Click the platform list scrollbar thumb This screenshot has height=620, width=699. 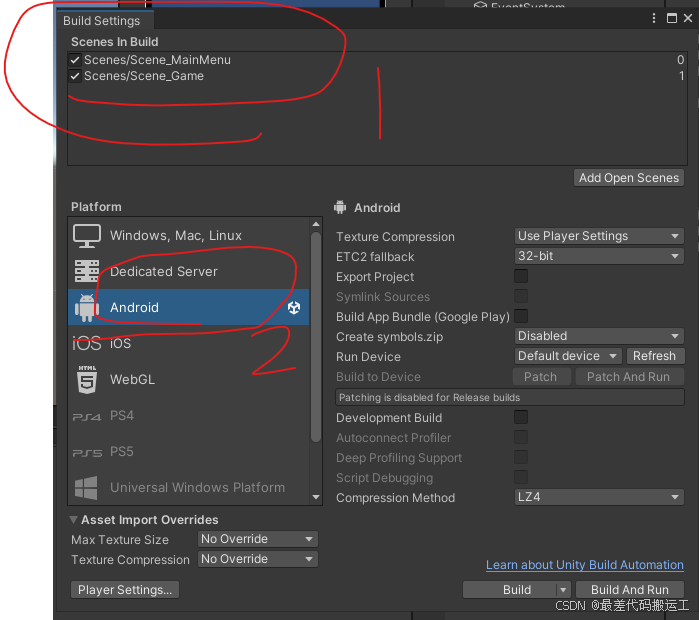tap(316, 337)
